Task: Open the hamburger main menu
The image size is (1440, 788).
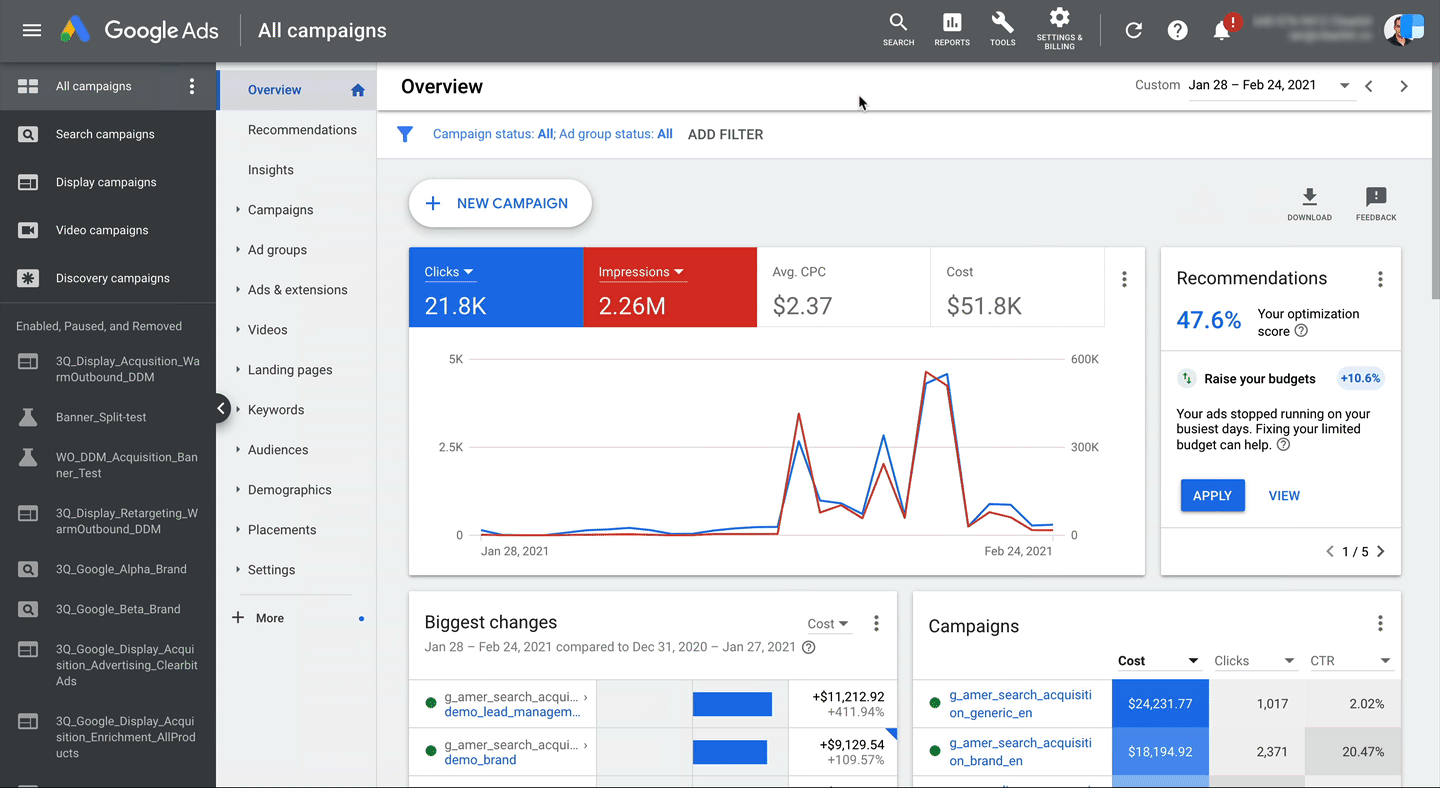Action: (32, 30)
